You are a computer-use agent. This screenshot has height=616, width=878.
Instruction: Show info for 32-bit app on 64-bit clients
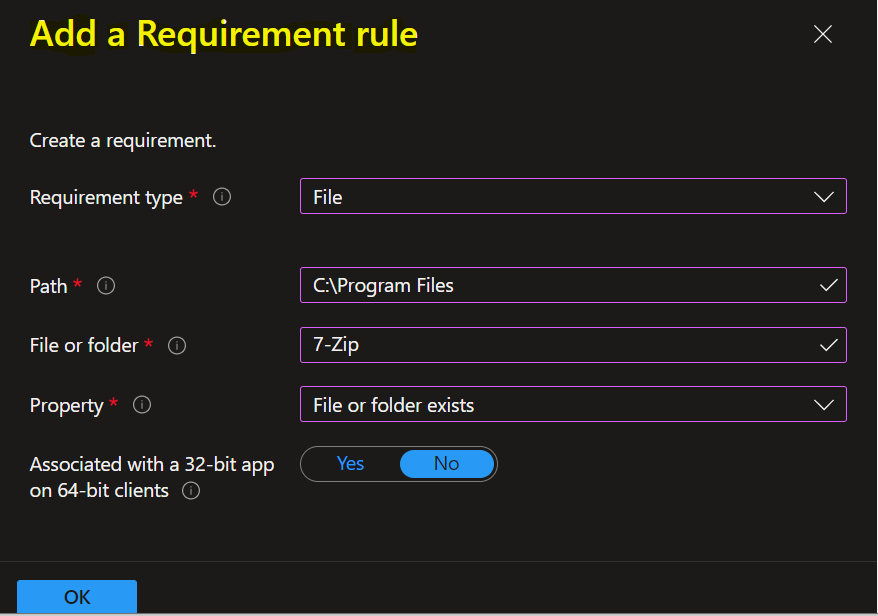click(191, 491)
